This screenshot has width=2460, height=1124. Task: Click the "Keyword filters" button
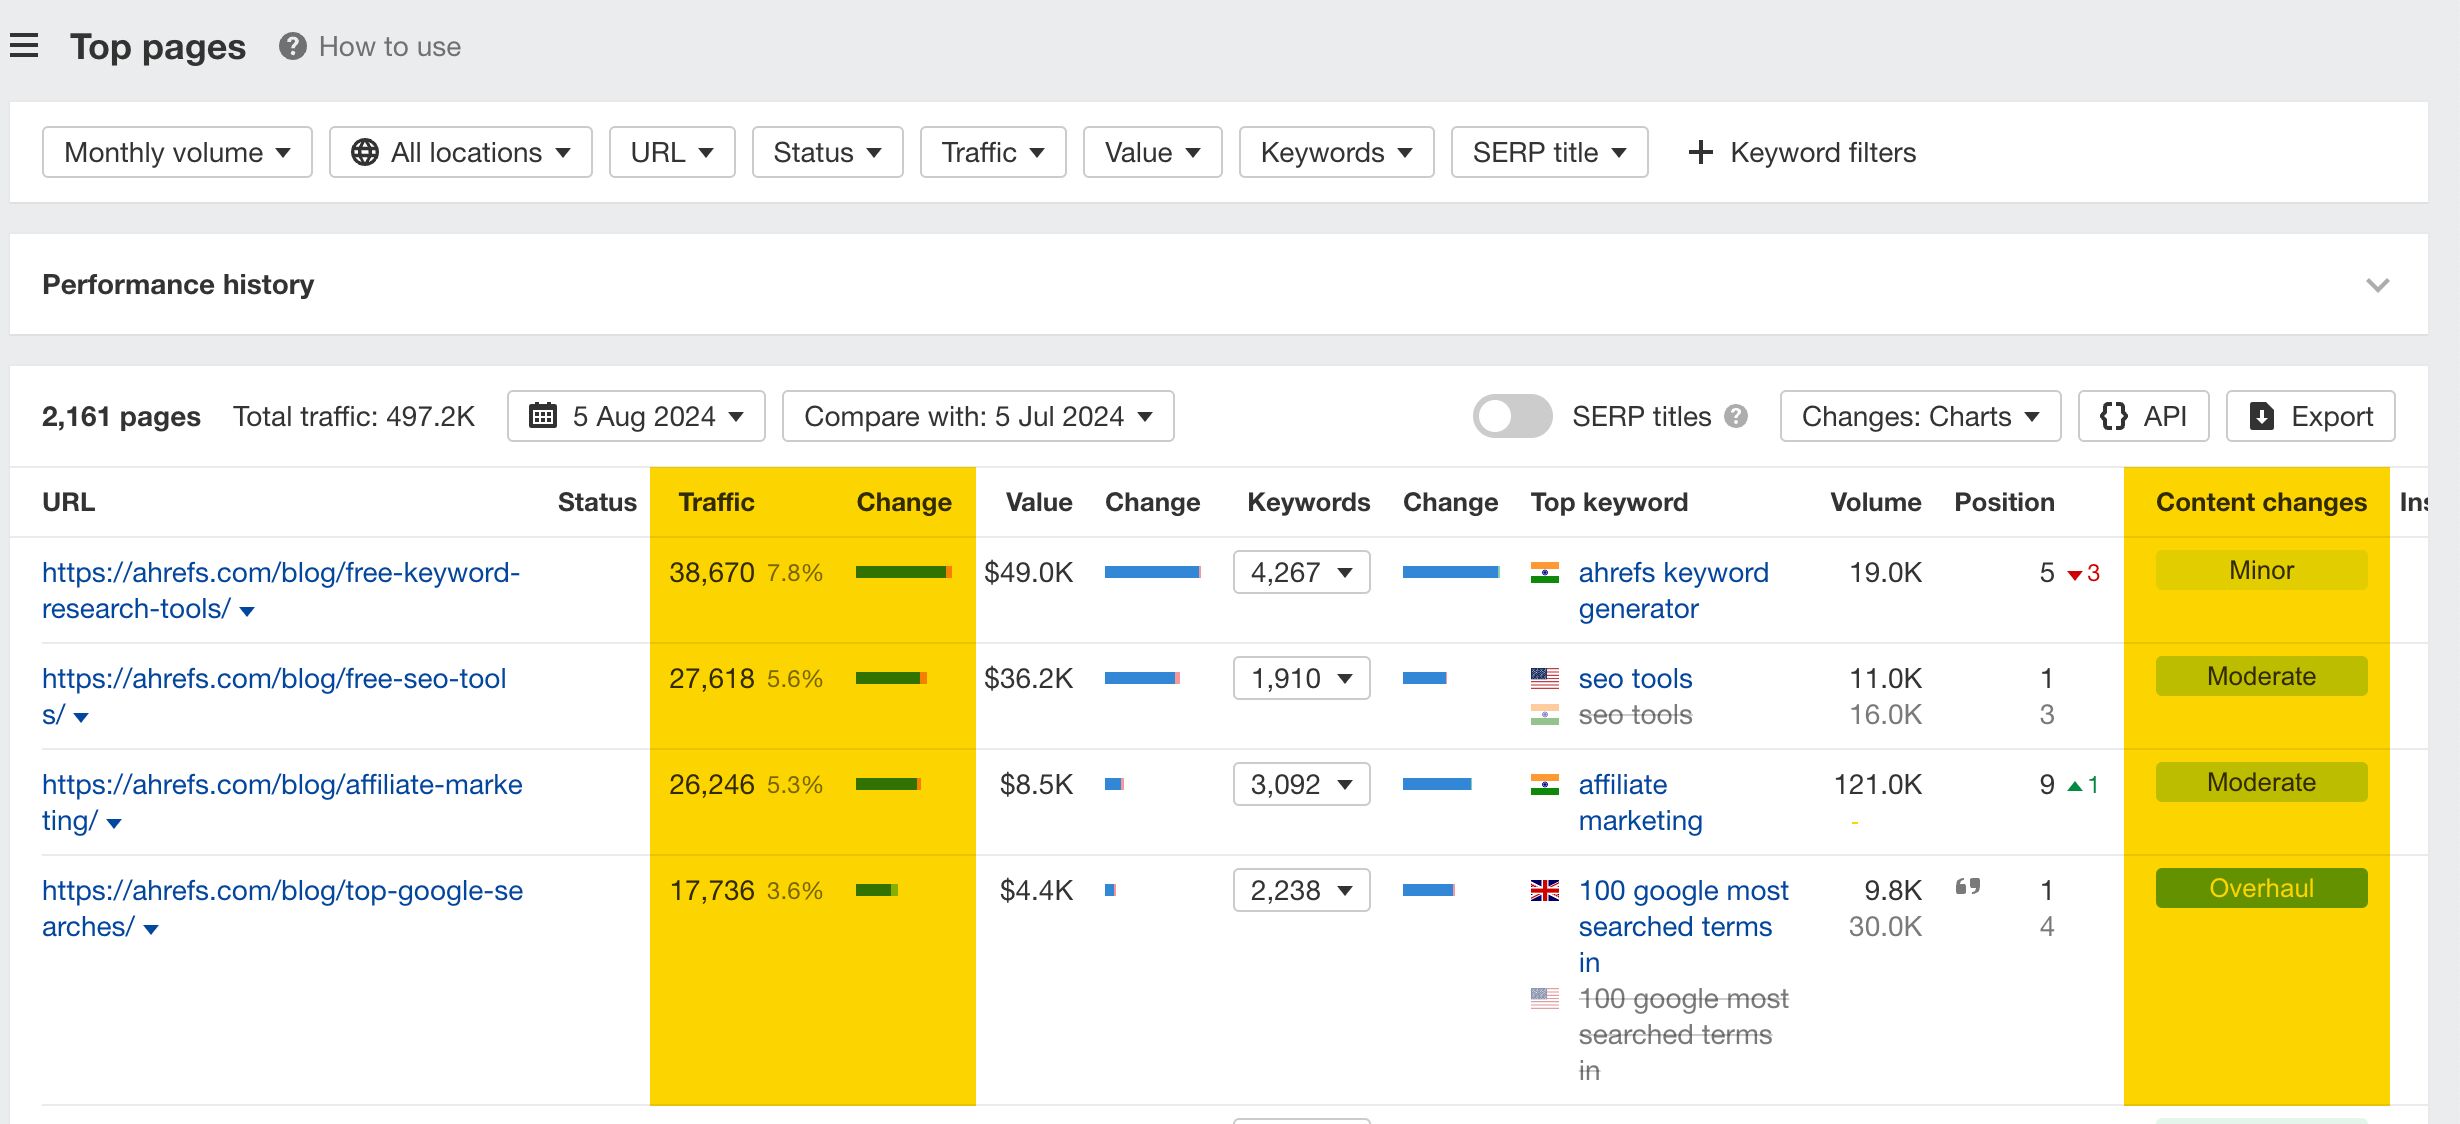click(1800, 152)
